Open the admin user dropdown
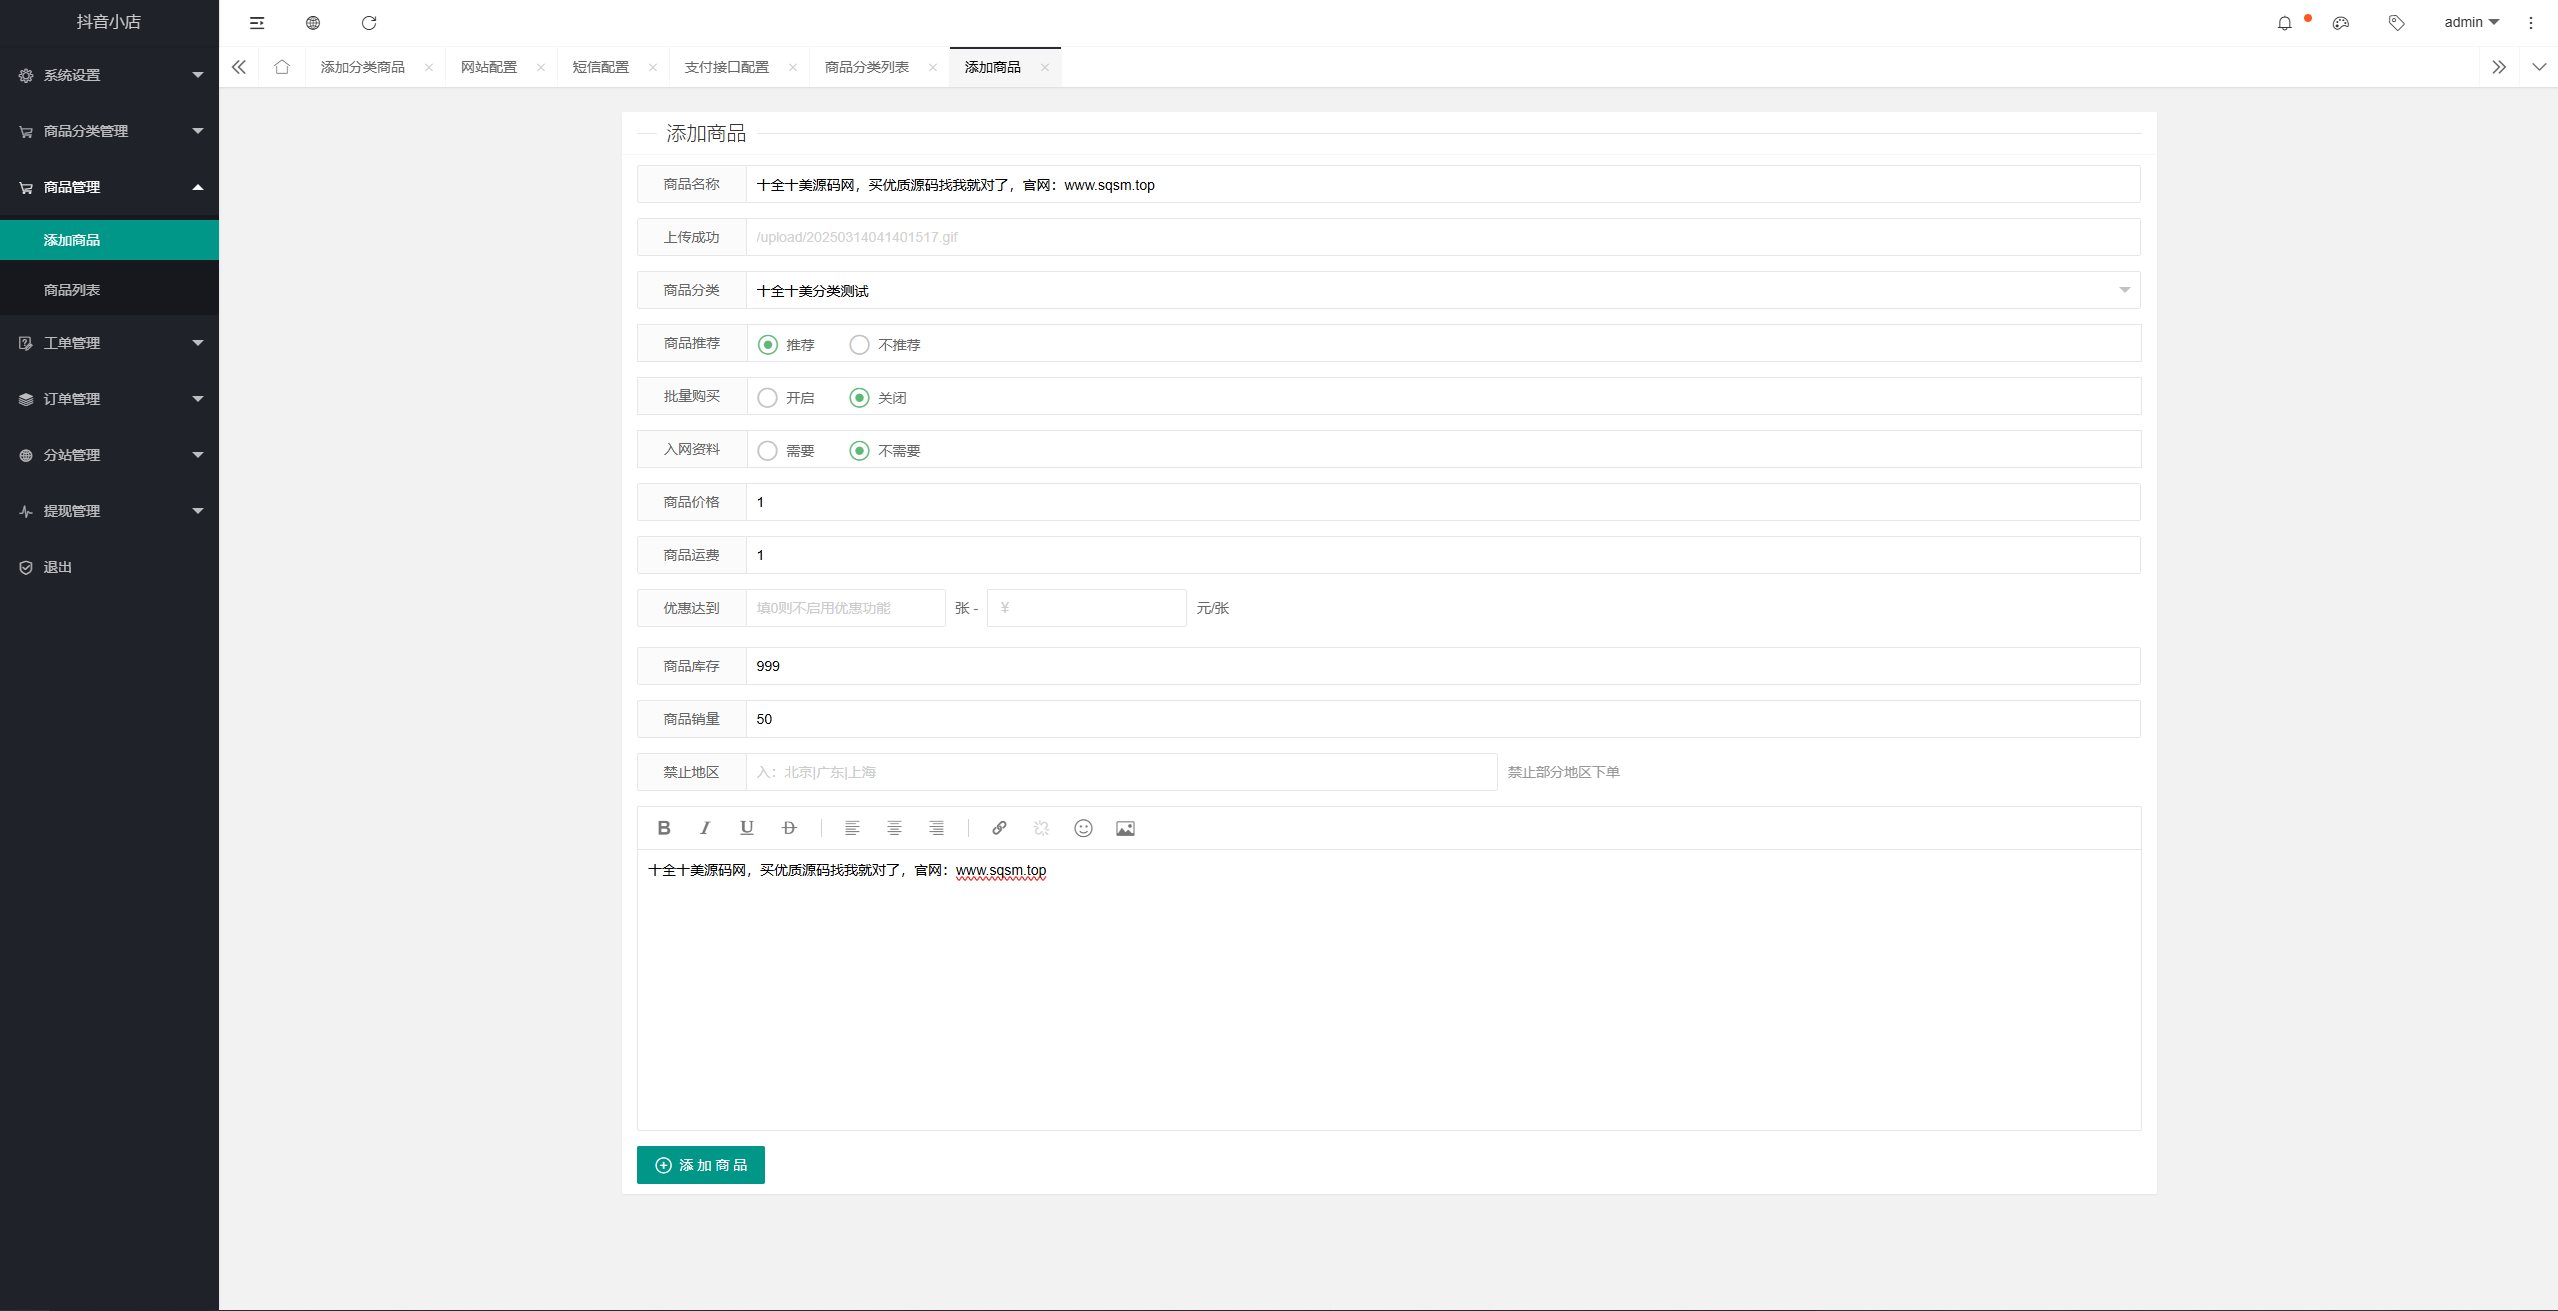Image resolution: width=2558 pixels, height=1311 pixels. click(2470, 23)
